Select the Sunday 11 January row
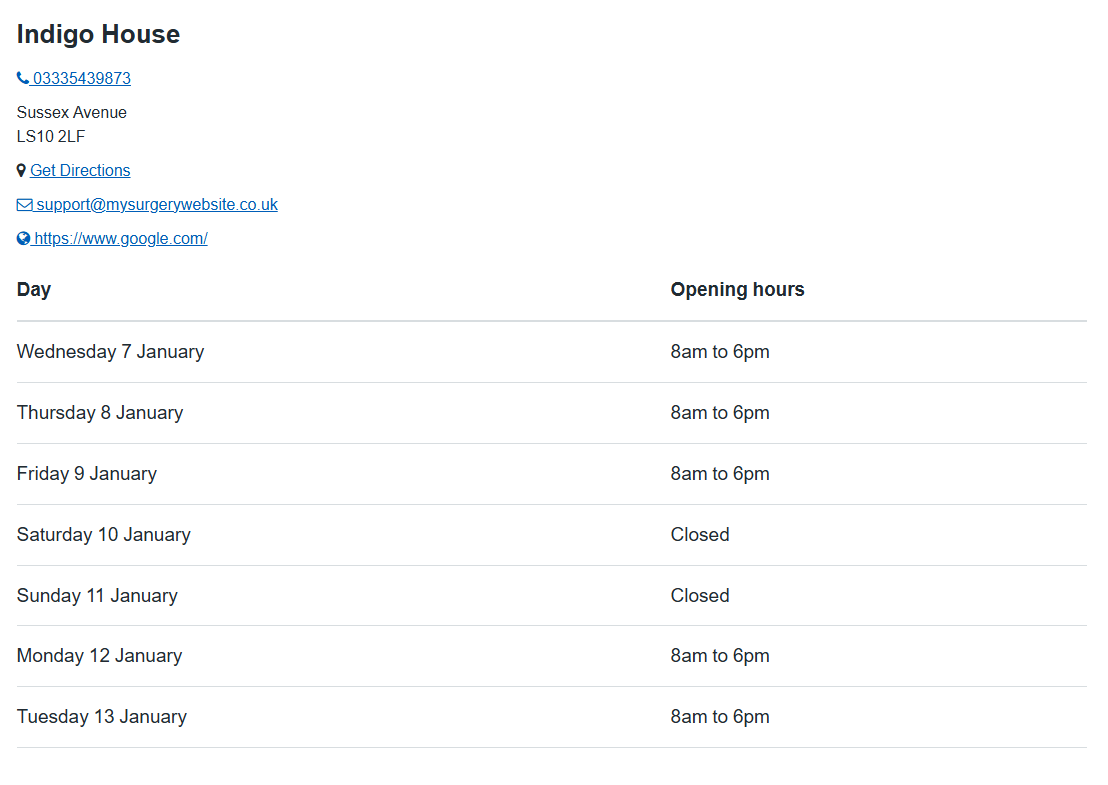This screenshot has width=1108, height=785. coord(97,596)
